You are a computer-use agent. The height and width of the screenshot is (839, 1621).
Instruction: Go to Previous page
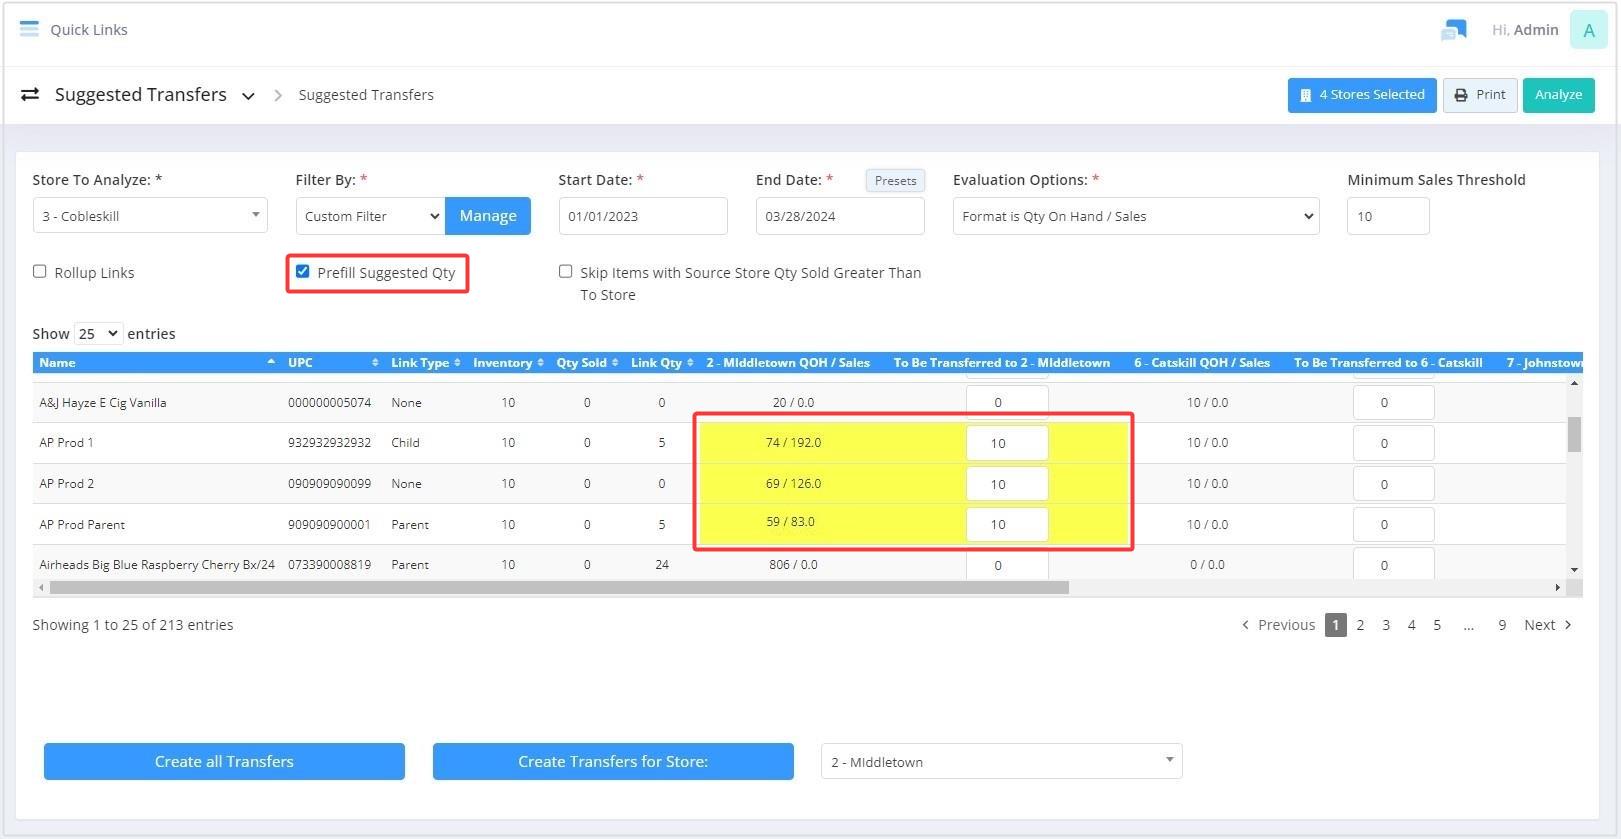tap(1278, 625)
